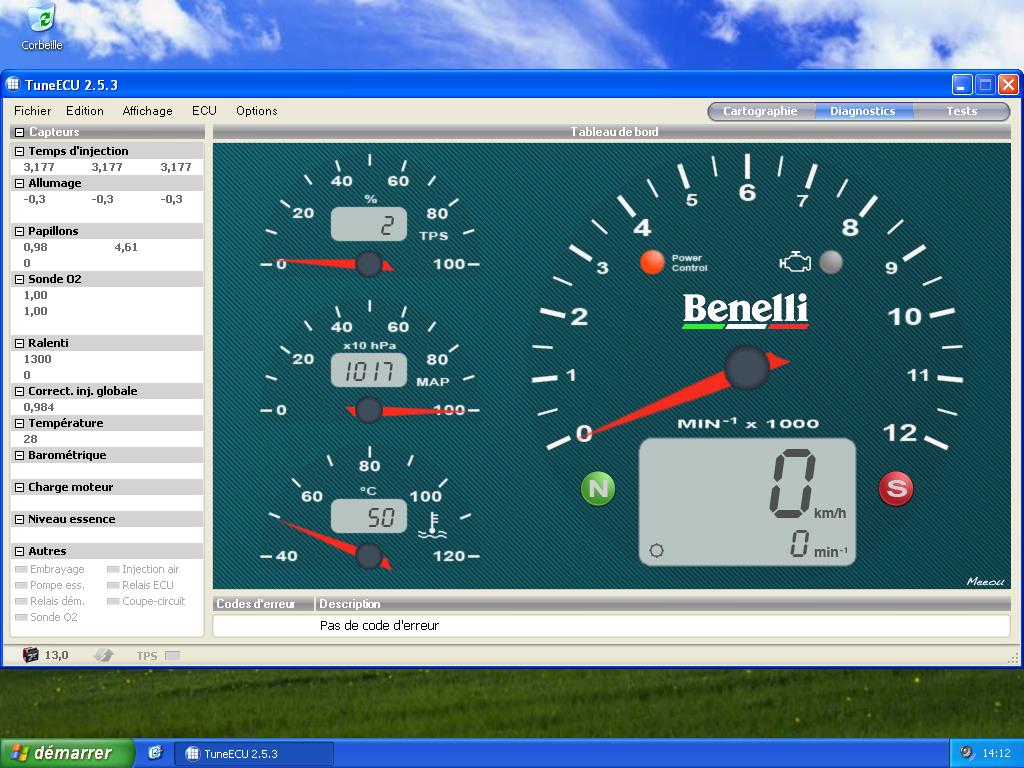Collapse the Correct. inj. globale section
The width and height of the screenshot is (1024, 768).
pos(20,392)
